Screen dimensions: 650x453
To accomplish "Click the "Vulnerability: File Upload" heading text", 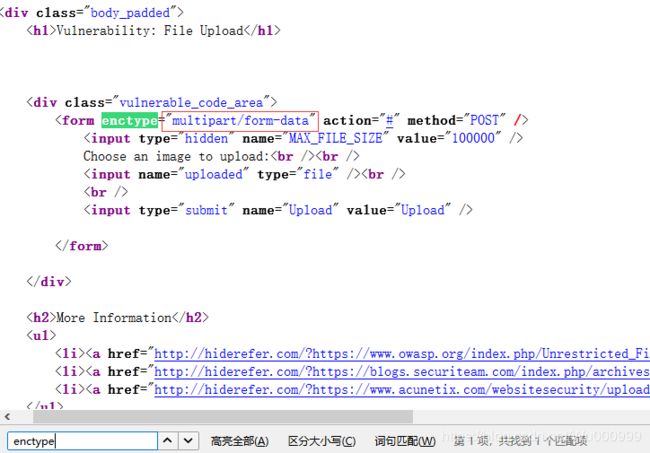I will 150,31.
